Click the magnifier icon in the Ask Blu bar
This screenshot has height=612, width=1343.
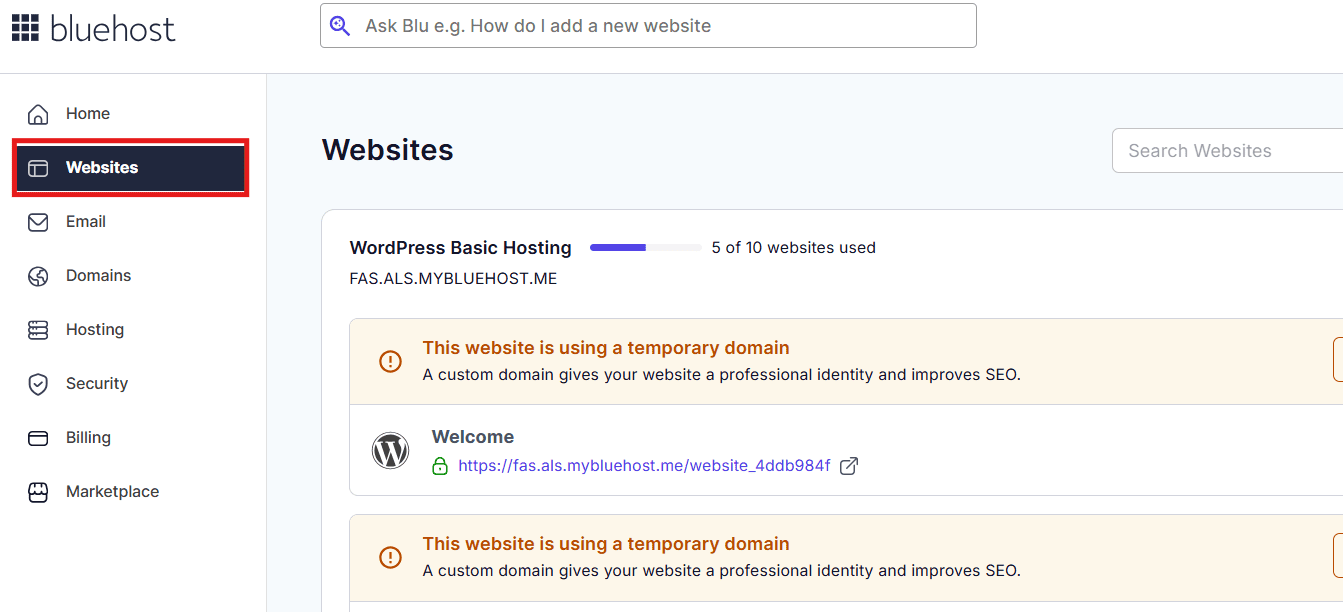point(341,24)
